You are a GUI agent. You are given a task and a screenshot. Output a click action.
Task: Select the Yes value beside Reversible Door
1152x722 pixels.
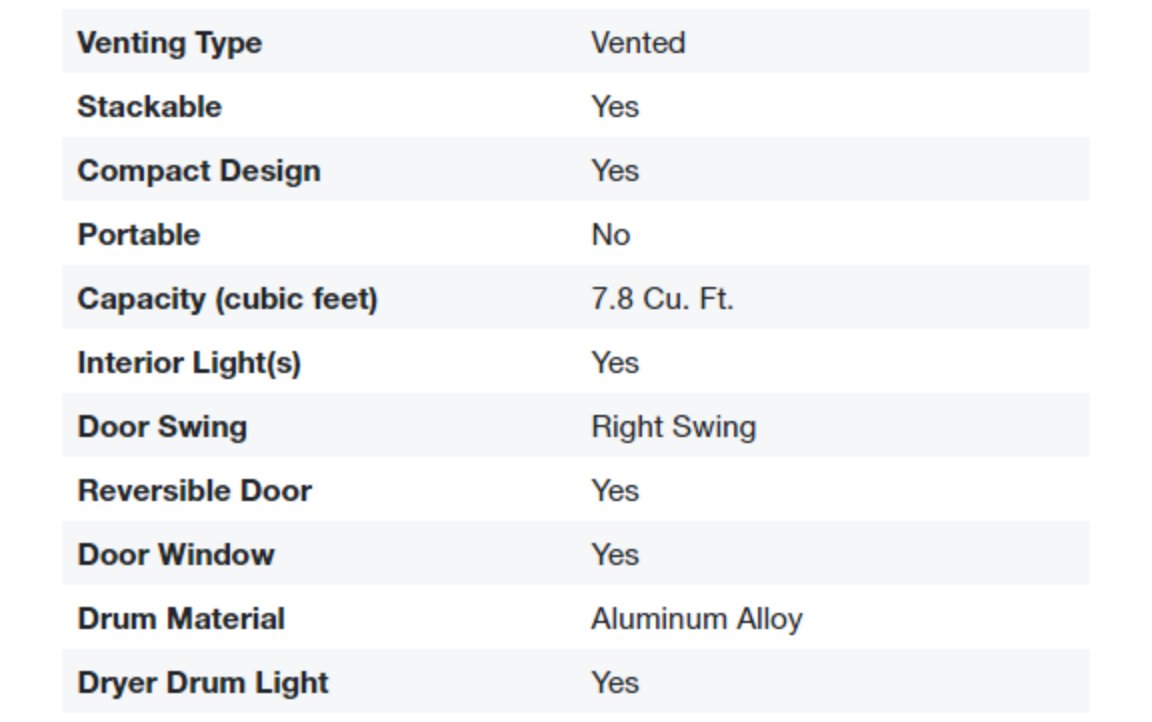[x=614, y=491]
